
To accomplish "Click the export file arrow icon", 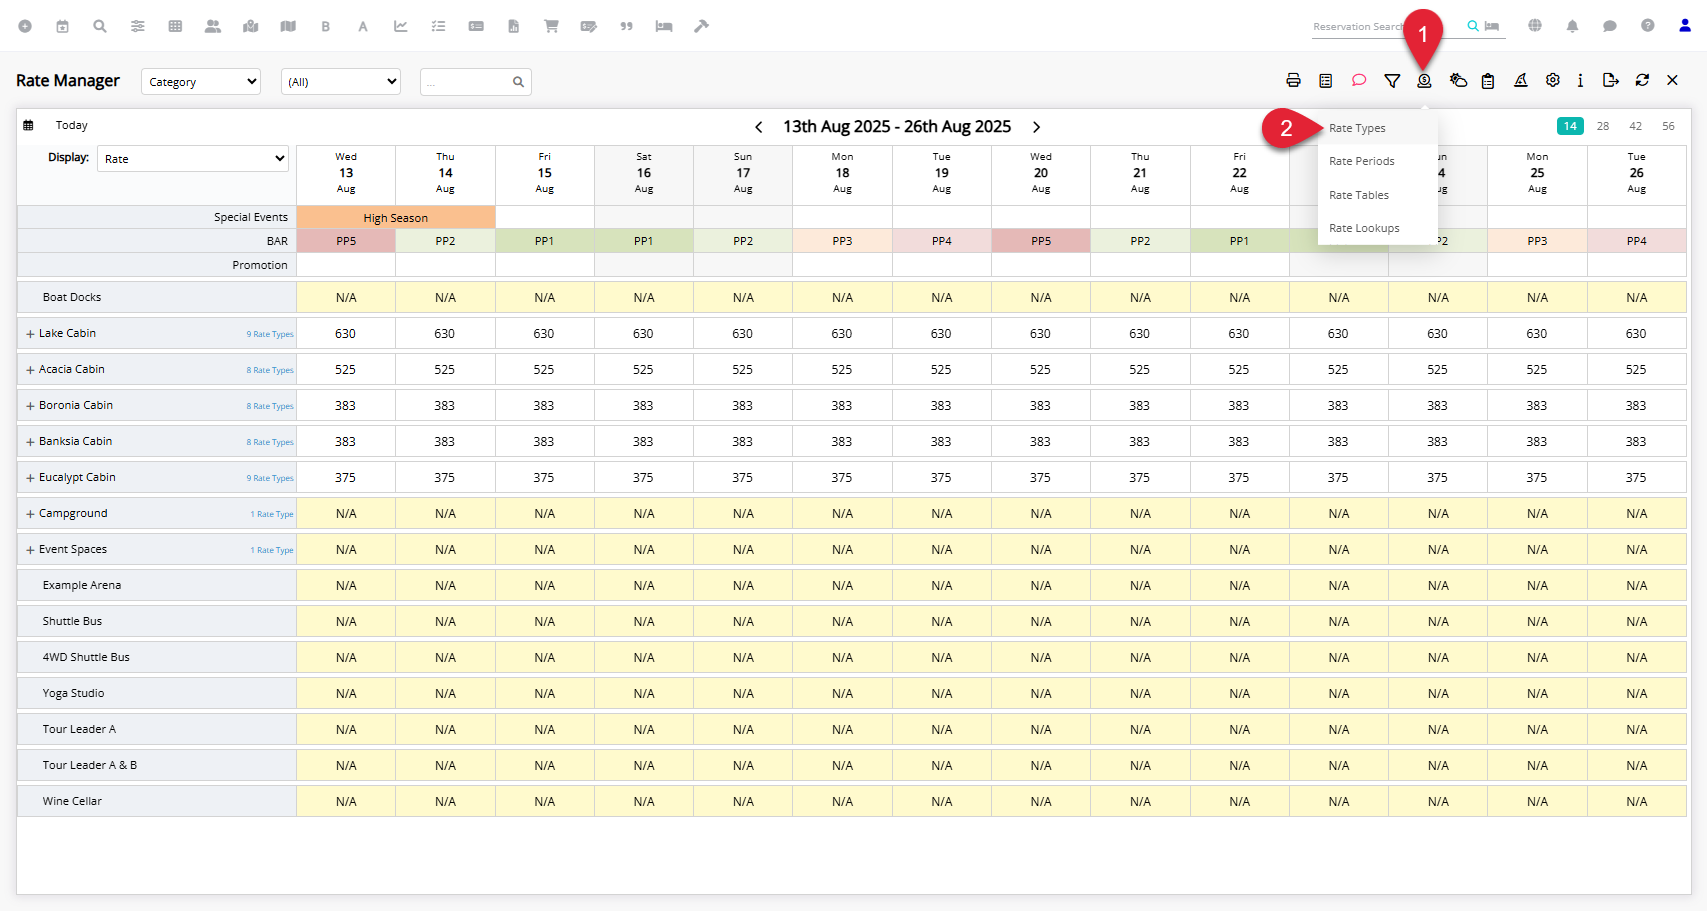I will (1610, 80).
